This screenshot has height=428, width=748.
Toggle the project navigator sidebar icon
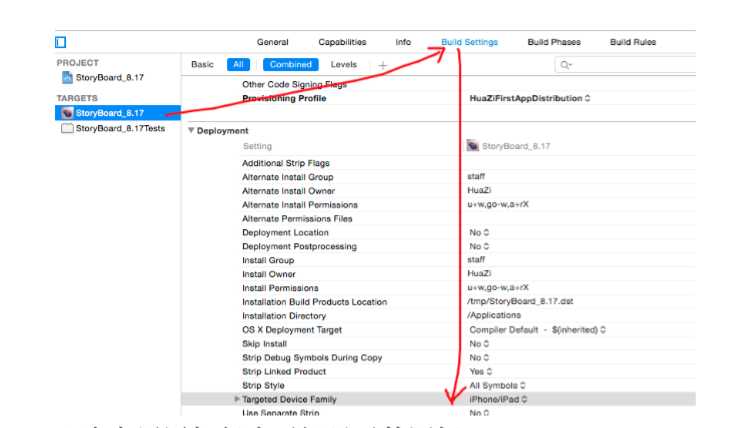(61, 42)
